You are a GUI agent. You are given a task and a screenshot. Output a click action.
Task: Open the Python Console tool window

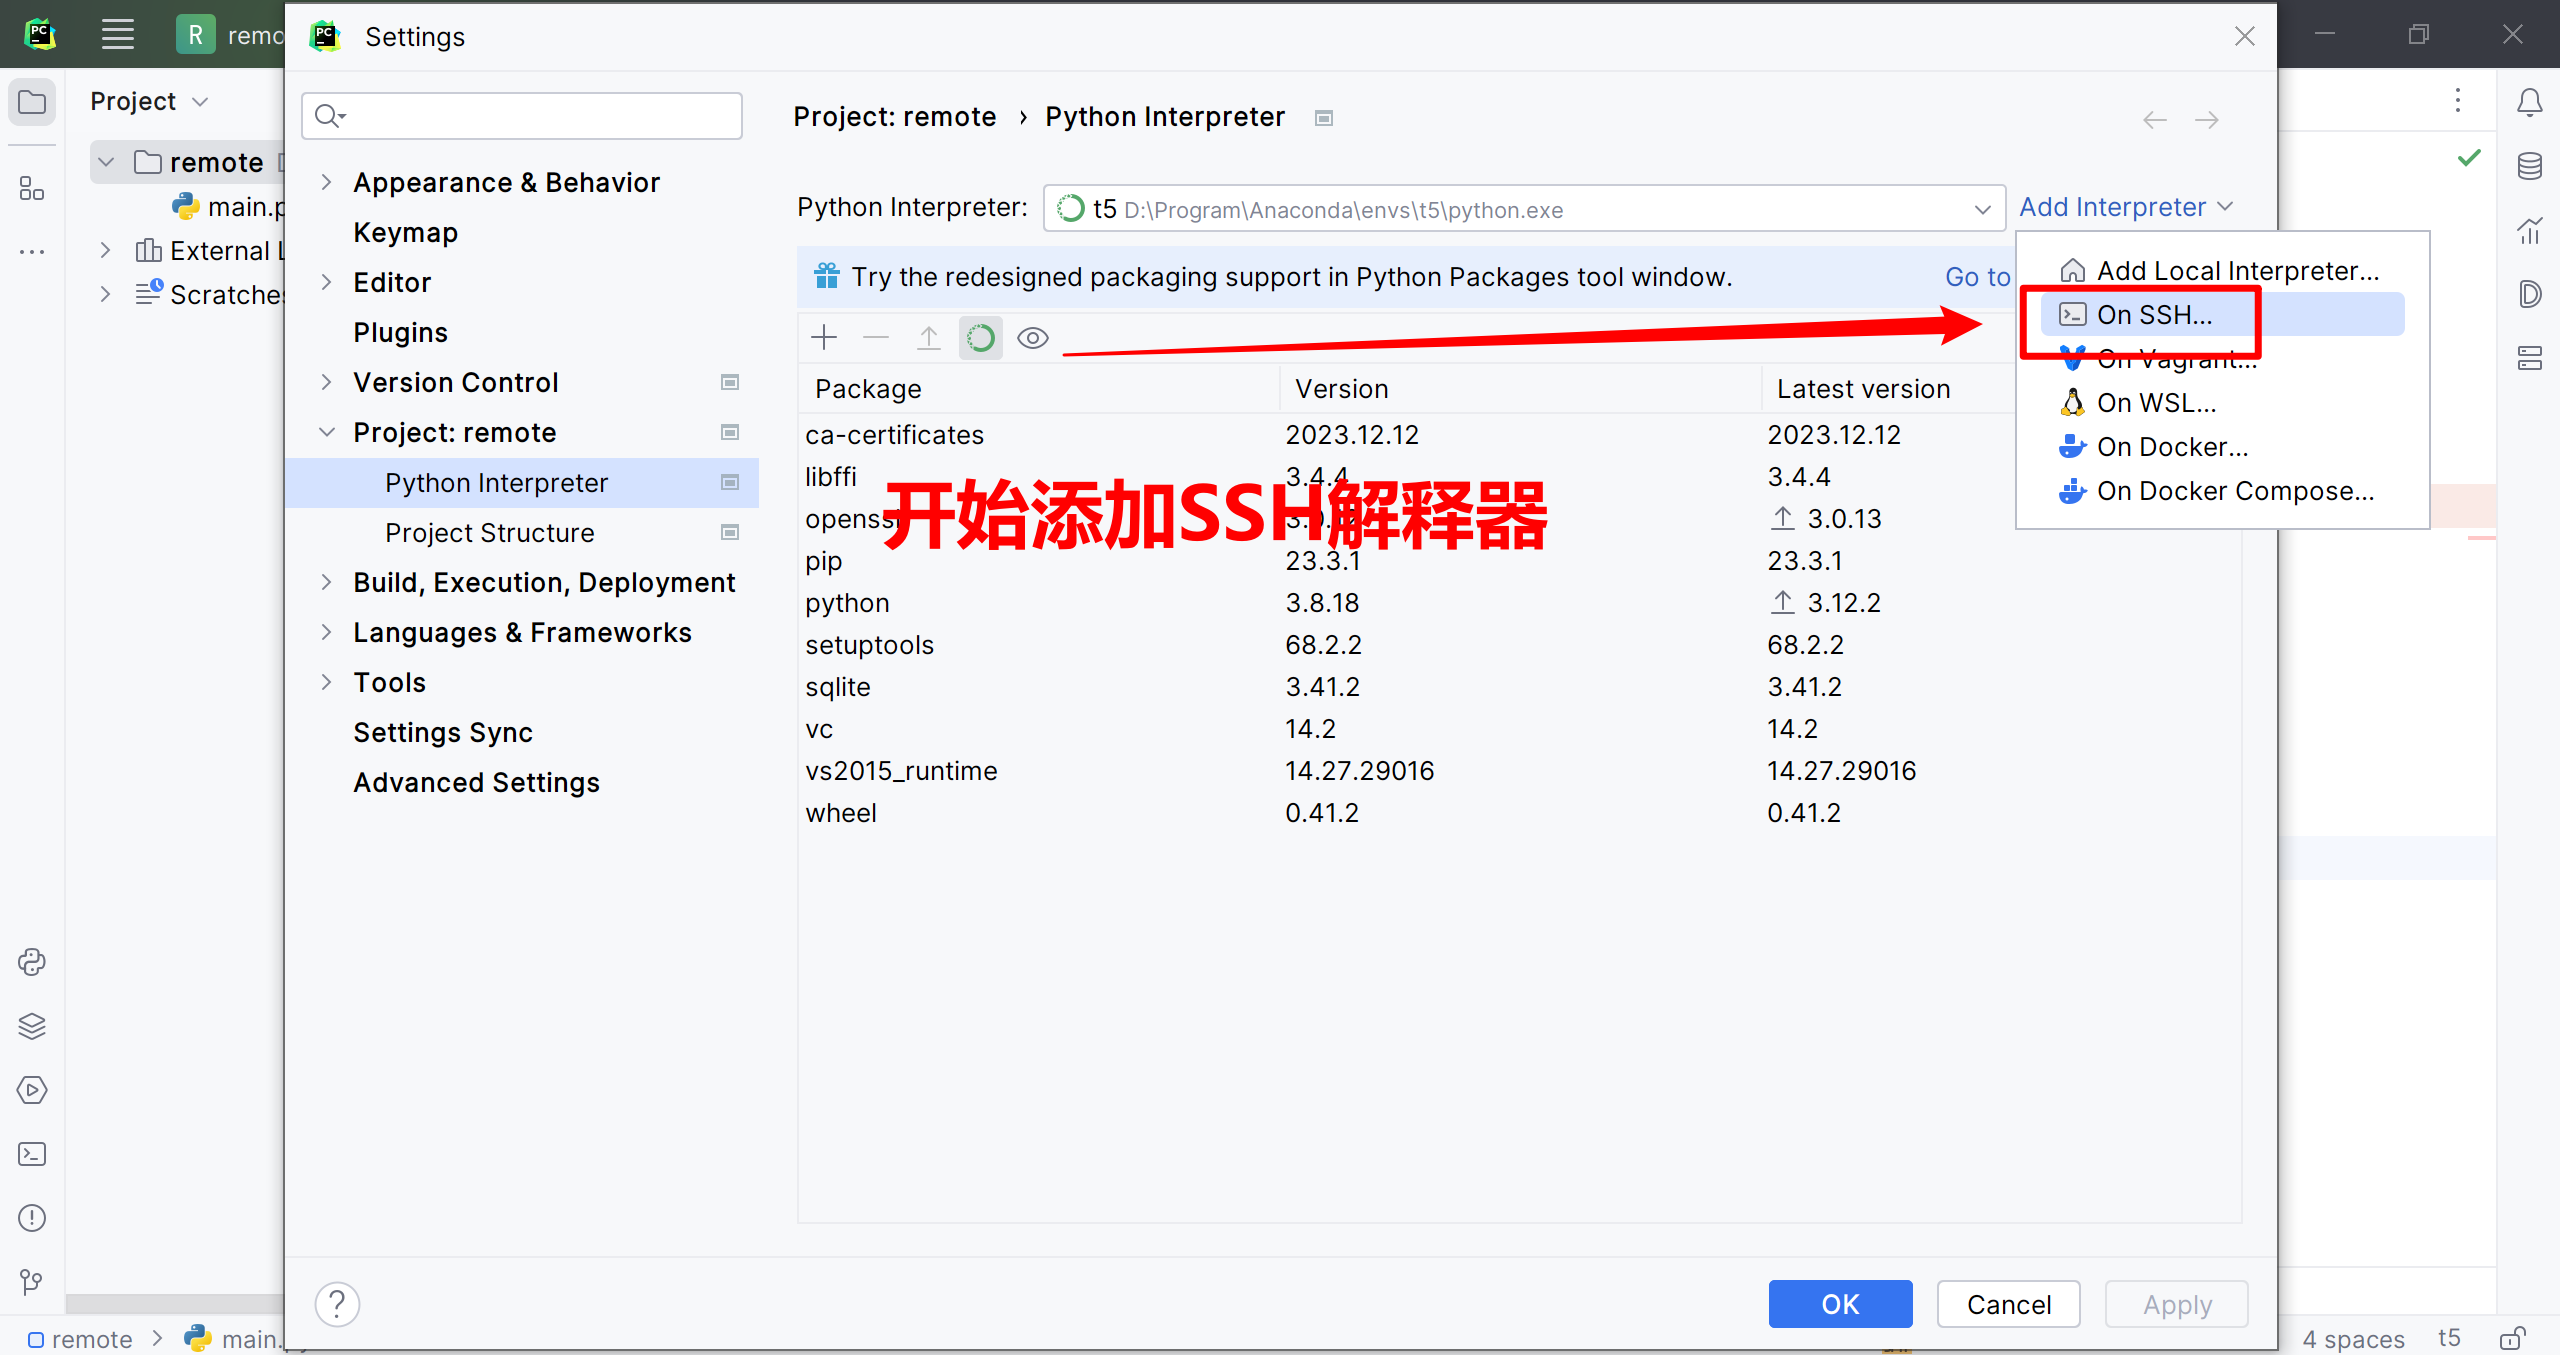click(32, 962)
